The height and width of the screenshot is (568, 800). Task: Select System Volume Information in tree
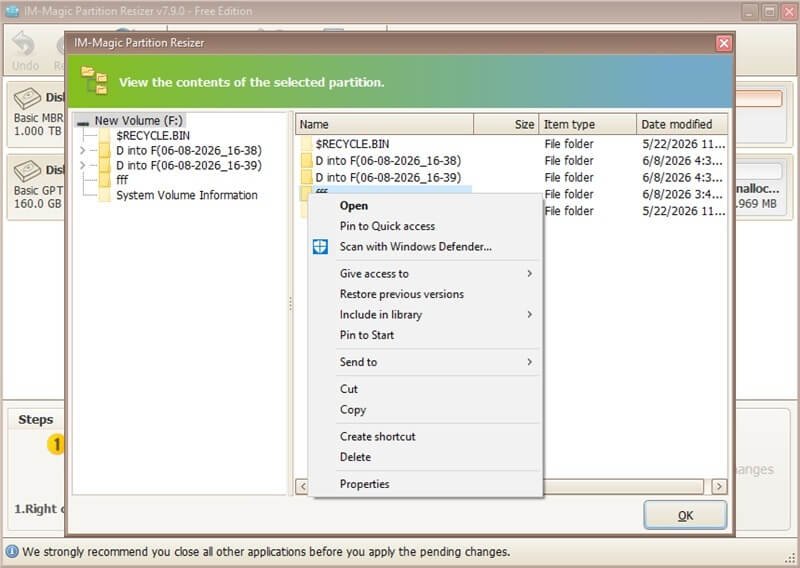point(187,195)
